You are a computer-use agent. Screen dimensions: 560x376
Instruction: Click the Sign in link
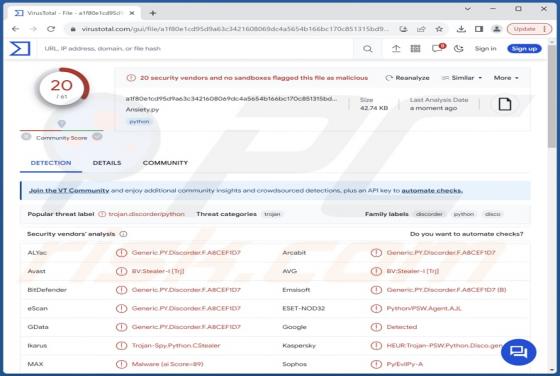485,49
